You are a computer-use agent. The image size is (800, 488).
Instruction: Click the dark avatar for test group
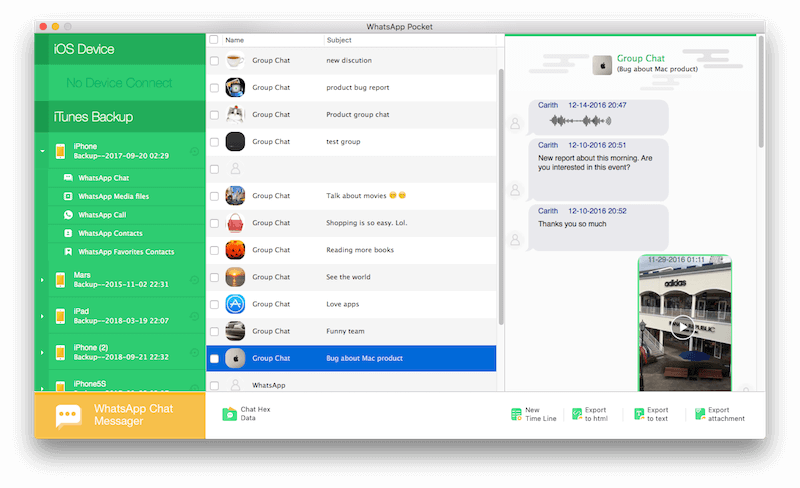235,141
